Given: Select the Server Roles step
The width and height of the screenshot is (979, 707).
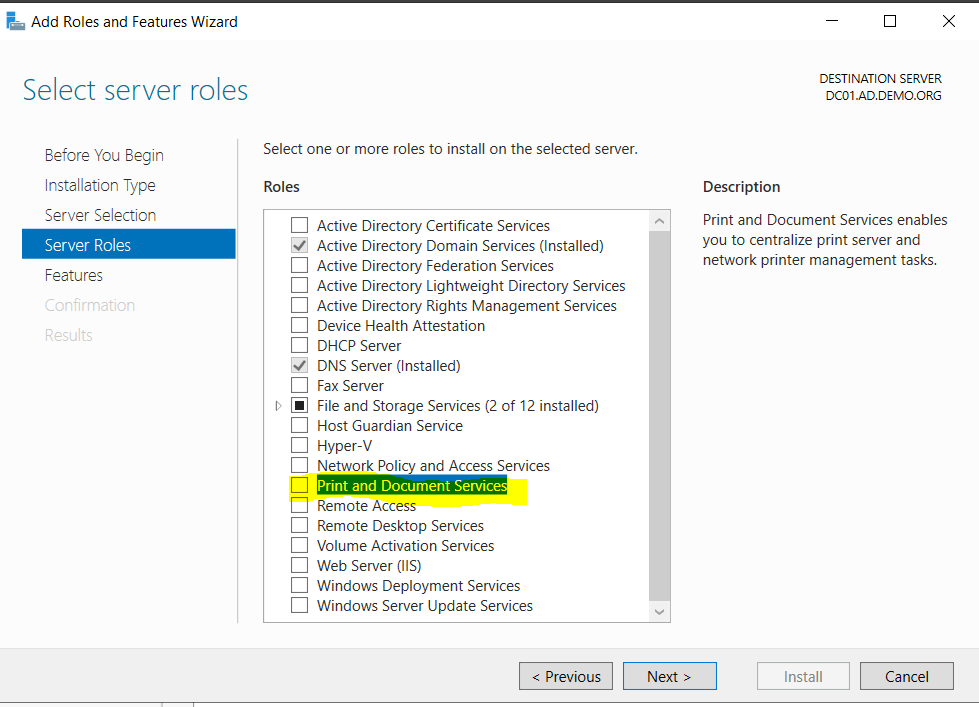Looking at the screenshot, I should 129,244.
